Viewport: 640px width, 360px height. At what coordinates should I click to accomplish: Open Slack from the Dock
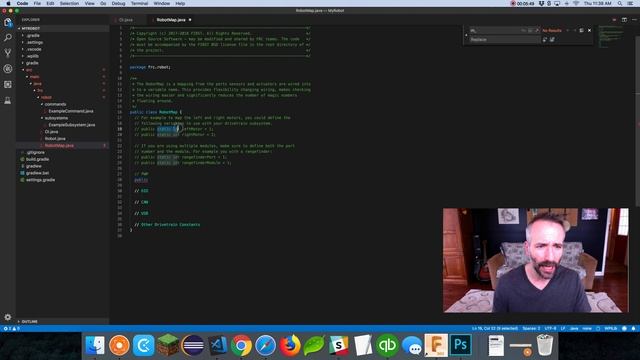point(338,345)
